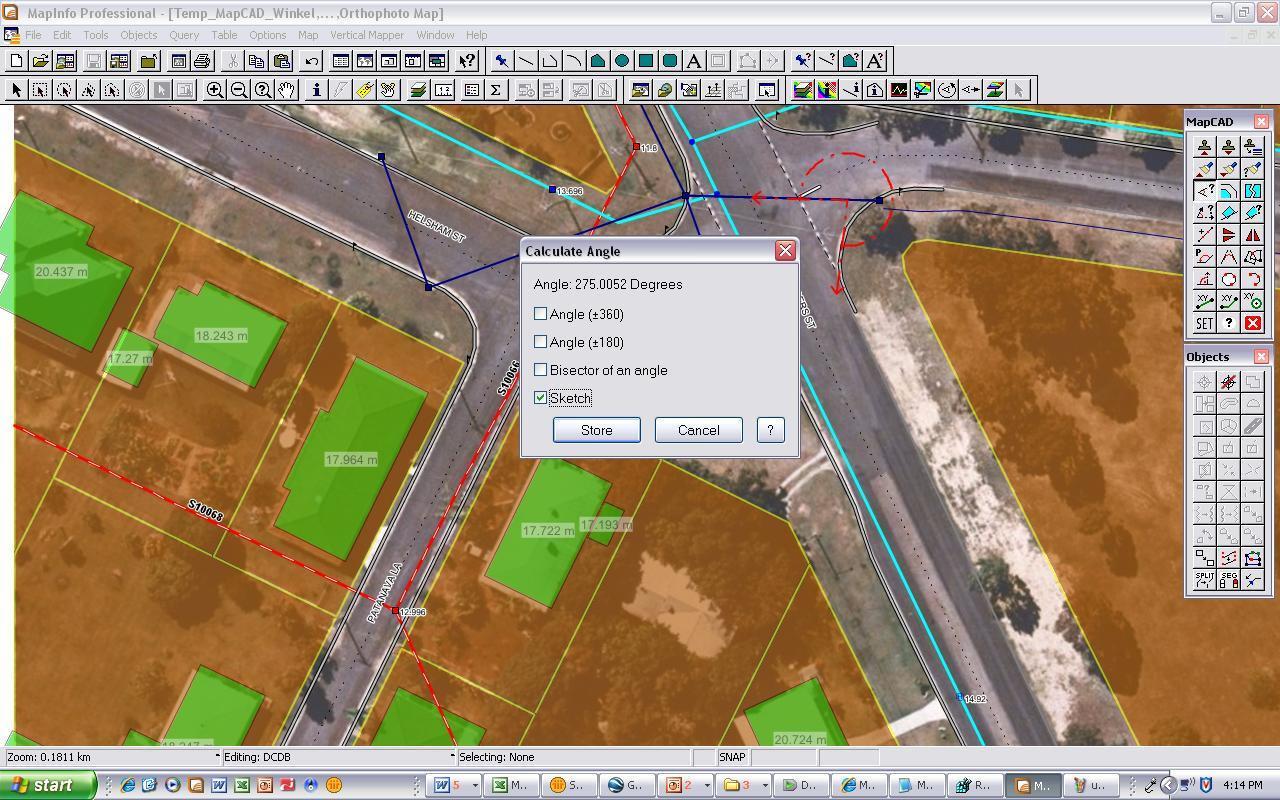1280x800 pixels.
Task: Activate the context Help pointer icon
Action: pos(466,61)
